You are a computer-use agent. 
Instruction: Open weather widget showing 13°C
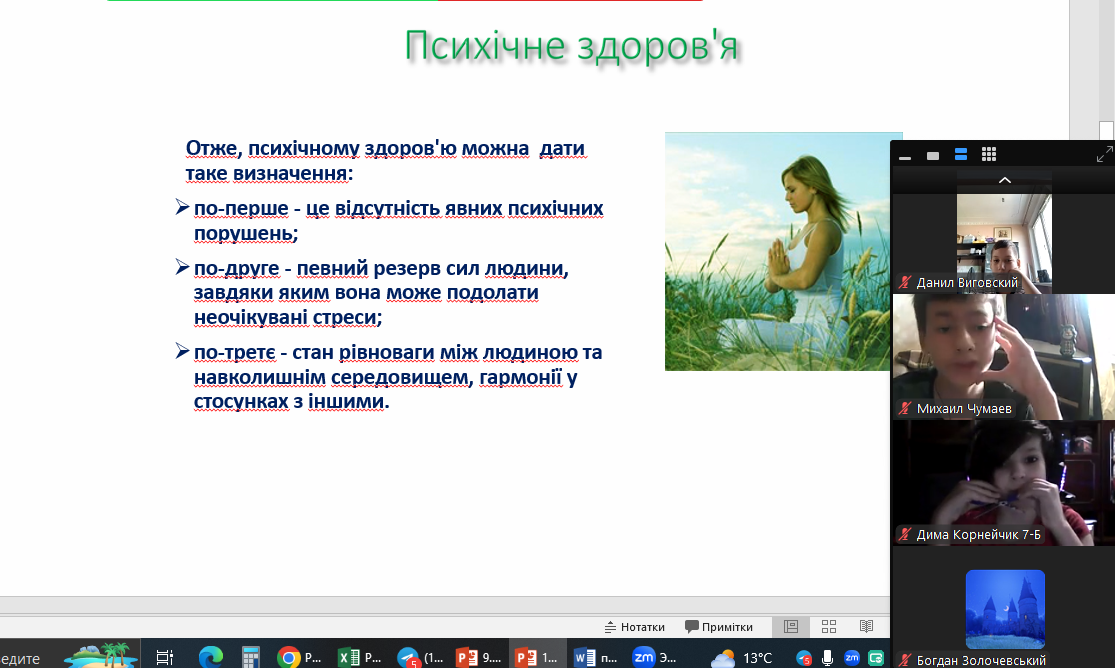(x=741, y=658)
